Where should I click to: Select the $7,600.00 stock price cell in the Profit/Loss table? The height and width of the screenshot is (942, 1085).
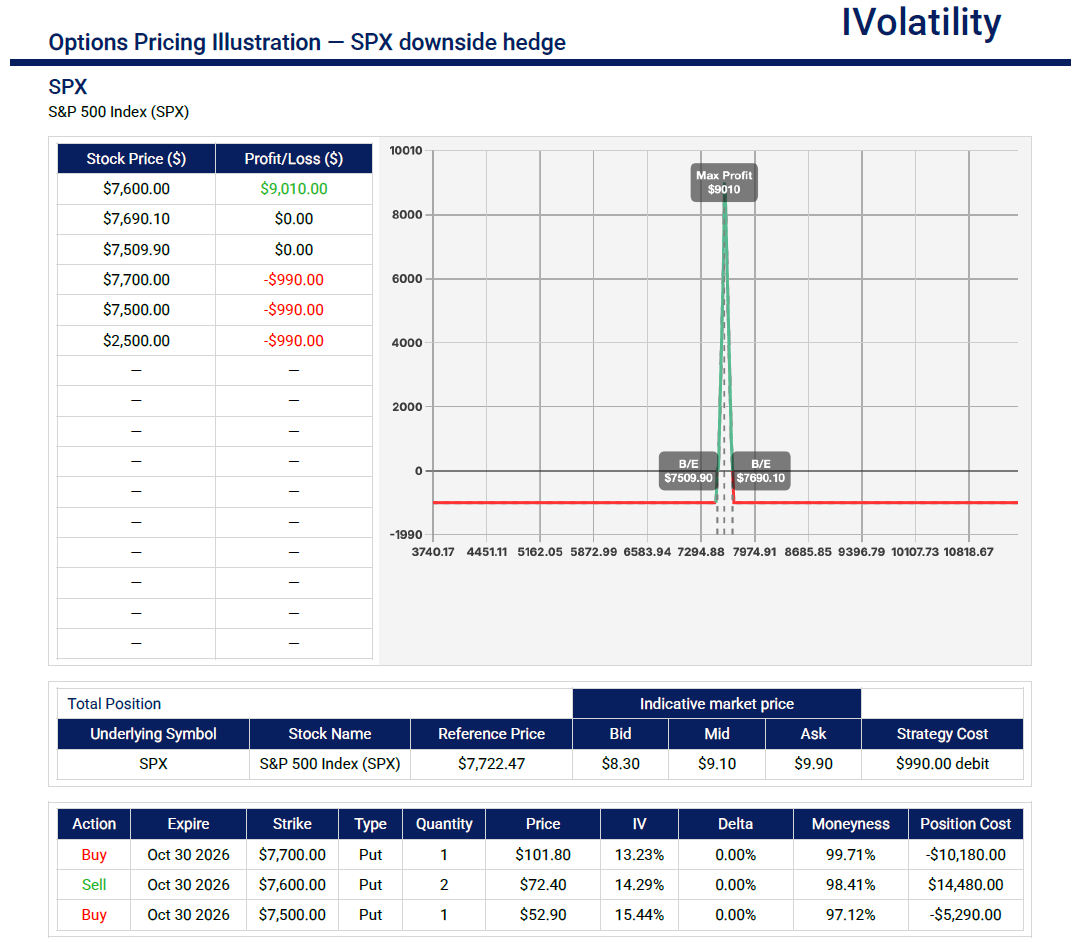136,189
